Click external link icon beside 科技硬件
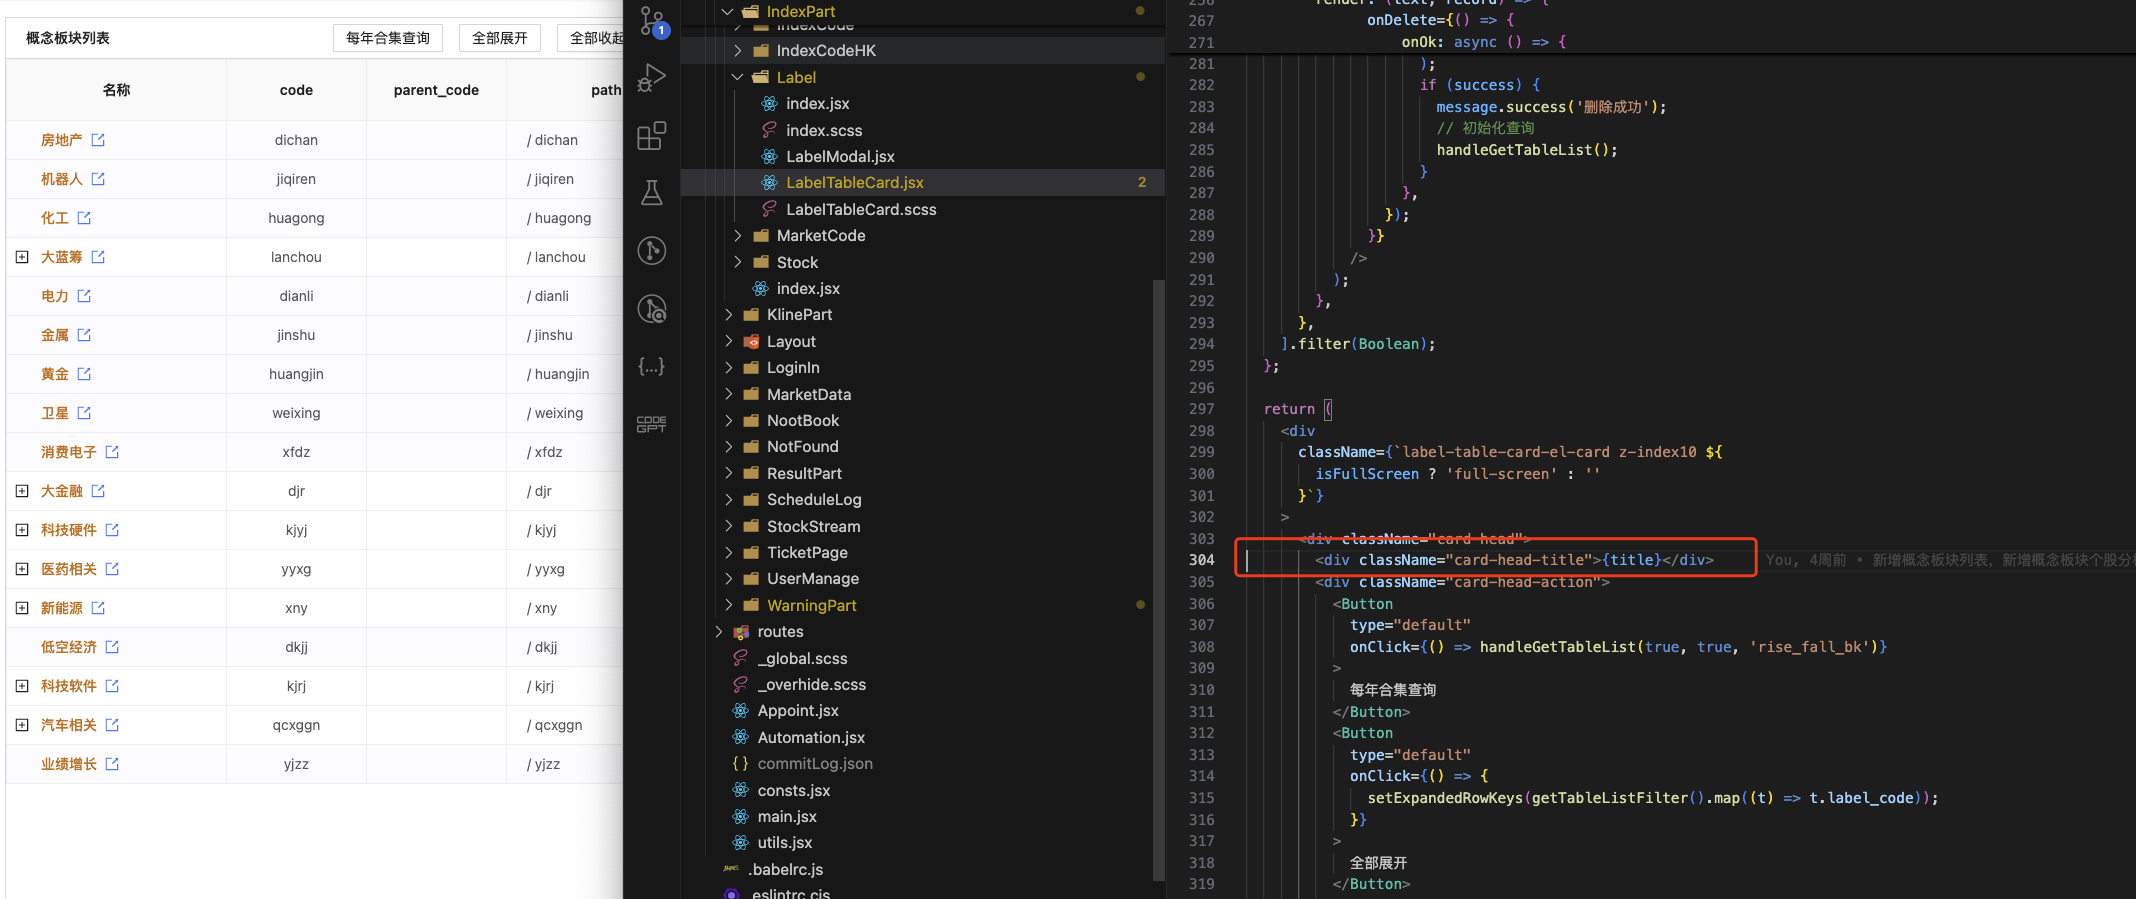2136x899 pixels. pyautogui.click(x=112, y=530)
